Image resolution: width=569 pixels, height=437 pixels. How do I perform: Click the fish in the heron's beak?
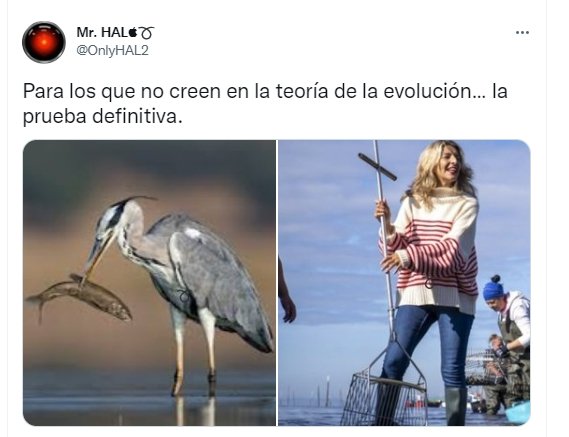(80, 297)
